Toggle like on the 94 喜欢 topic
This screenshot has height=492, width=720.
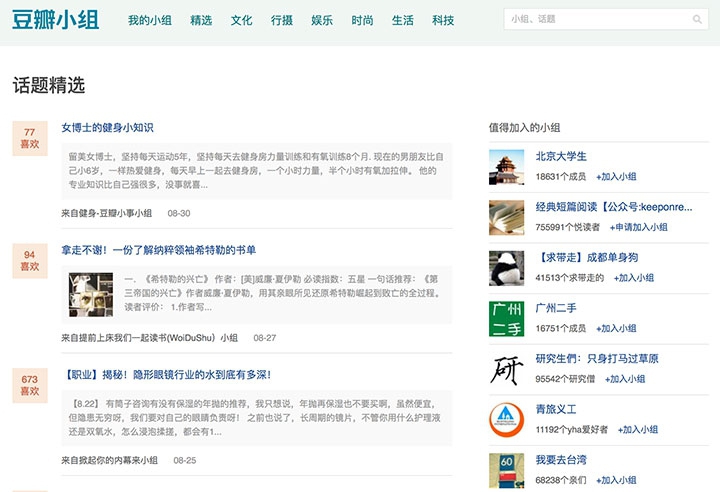[x=30, y=261]
